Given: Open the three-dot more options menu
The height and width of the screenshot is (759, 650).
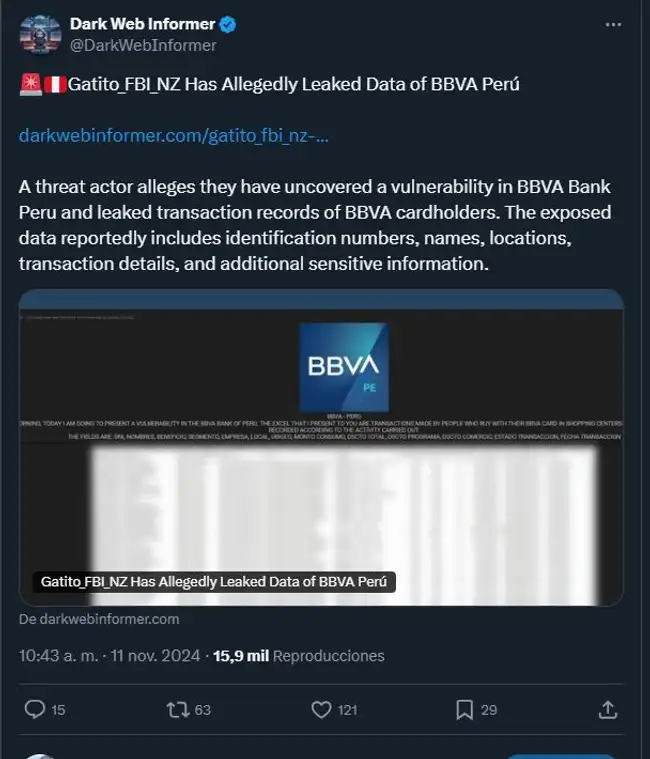Looking at the screenshot, I should [x=613, y=25].
